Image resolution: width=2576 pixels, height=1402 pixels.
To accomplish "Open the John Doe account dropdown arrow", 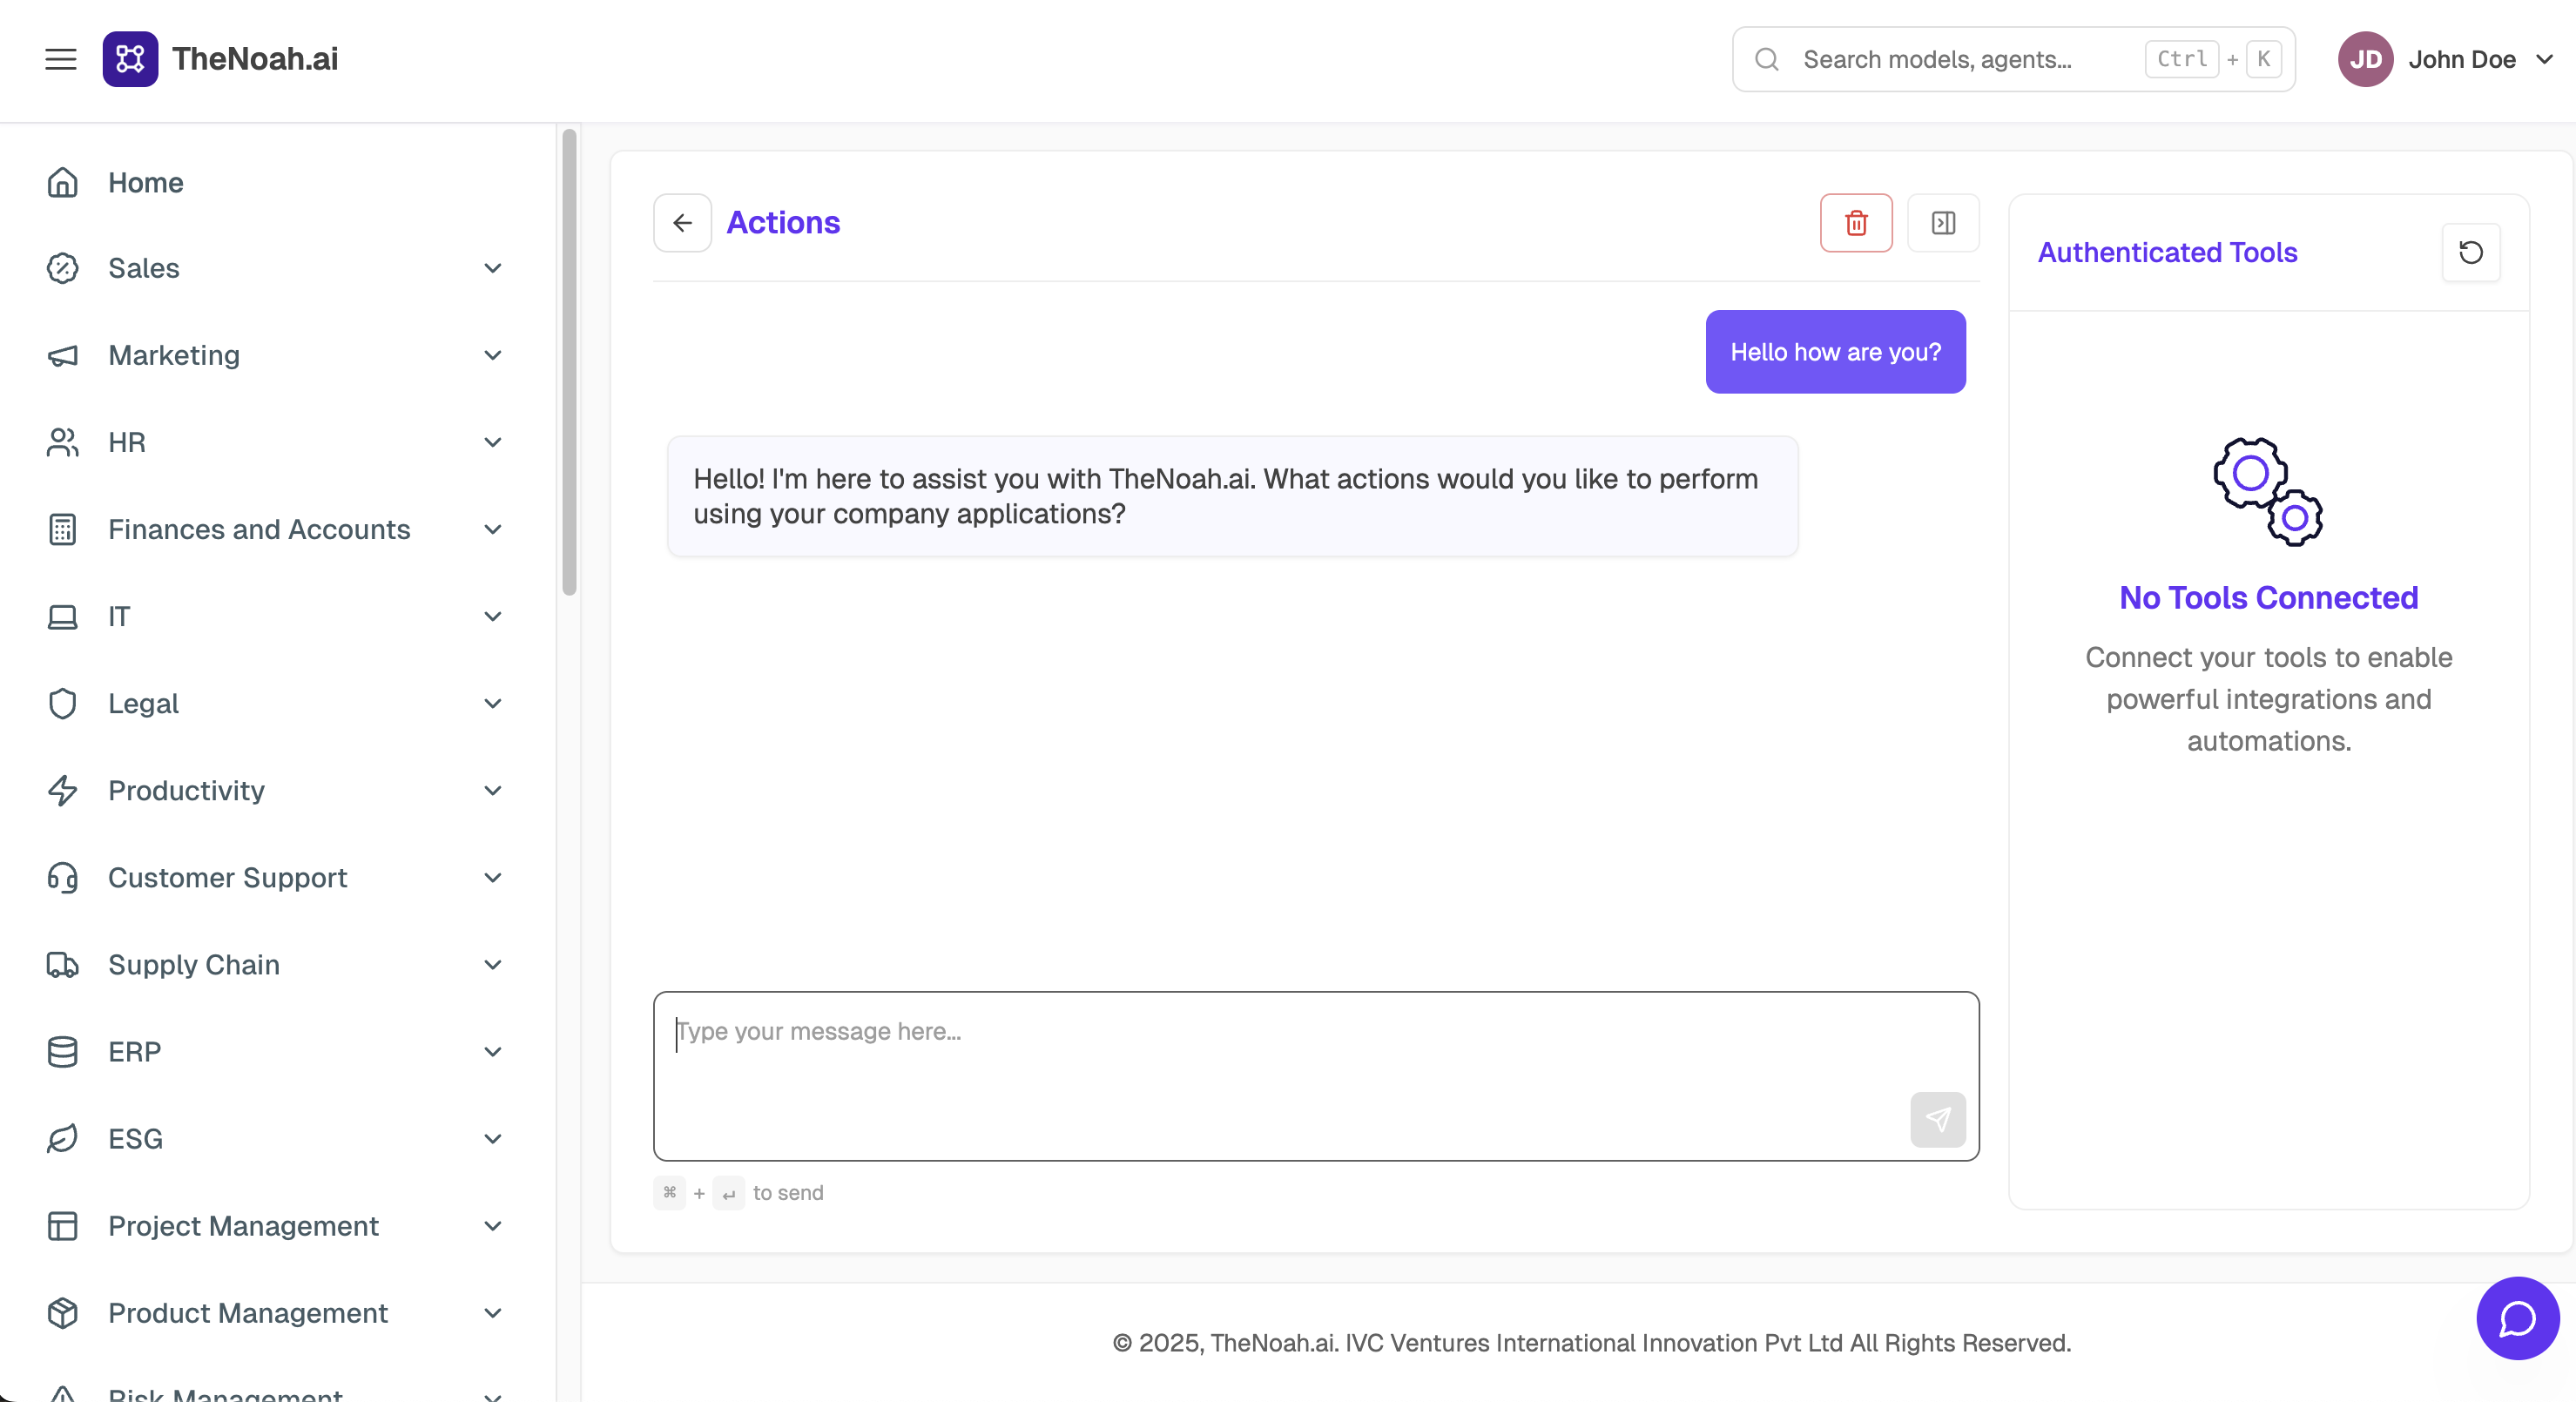I will (x=2545, y=59).
